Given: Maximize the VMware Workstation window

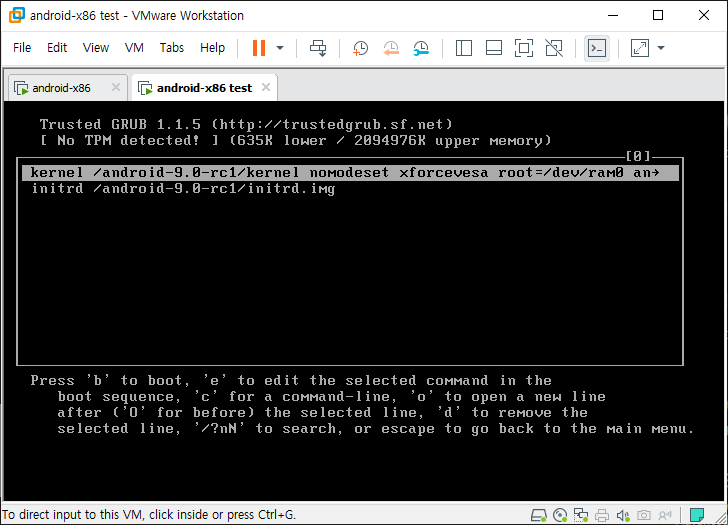Looking at the screenshot, I should click(x=658, y=15).
